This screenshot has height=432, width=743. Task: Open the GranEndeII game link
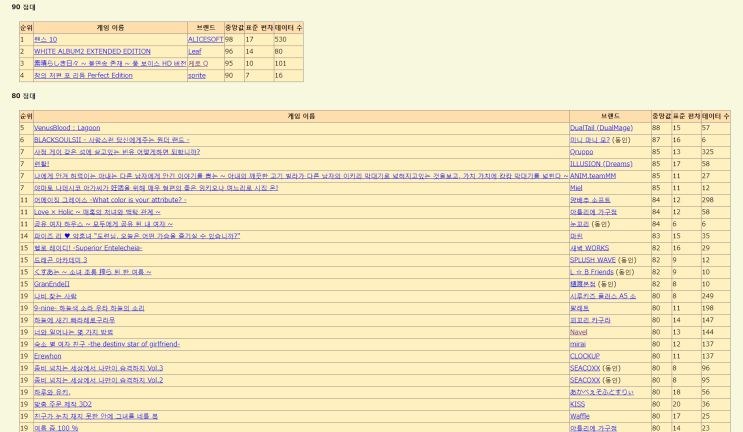(x=52, y=284)
